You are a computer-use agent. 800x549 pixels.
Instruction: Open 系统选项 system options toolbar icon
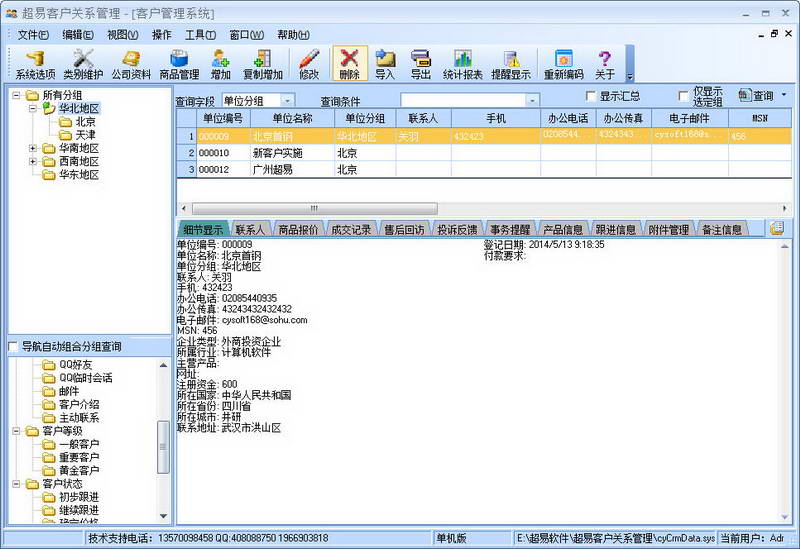(35, 63)
